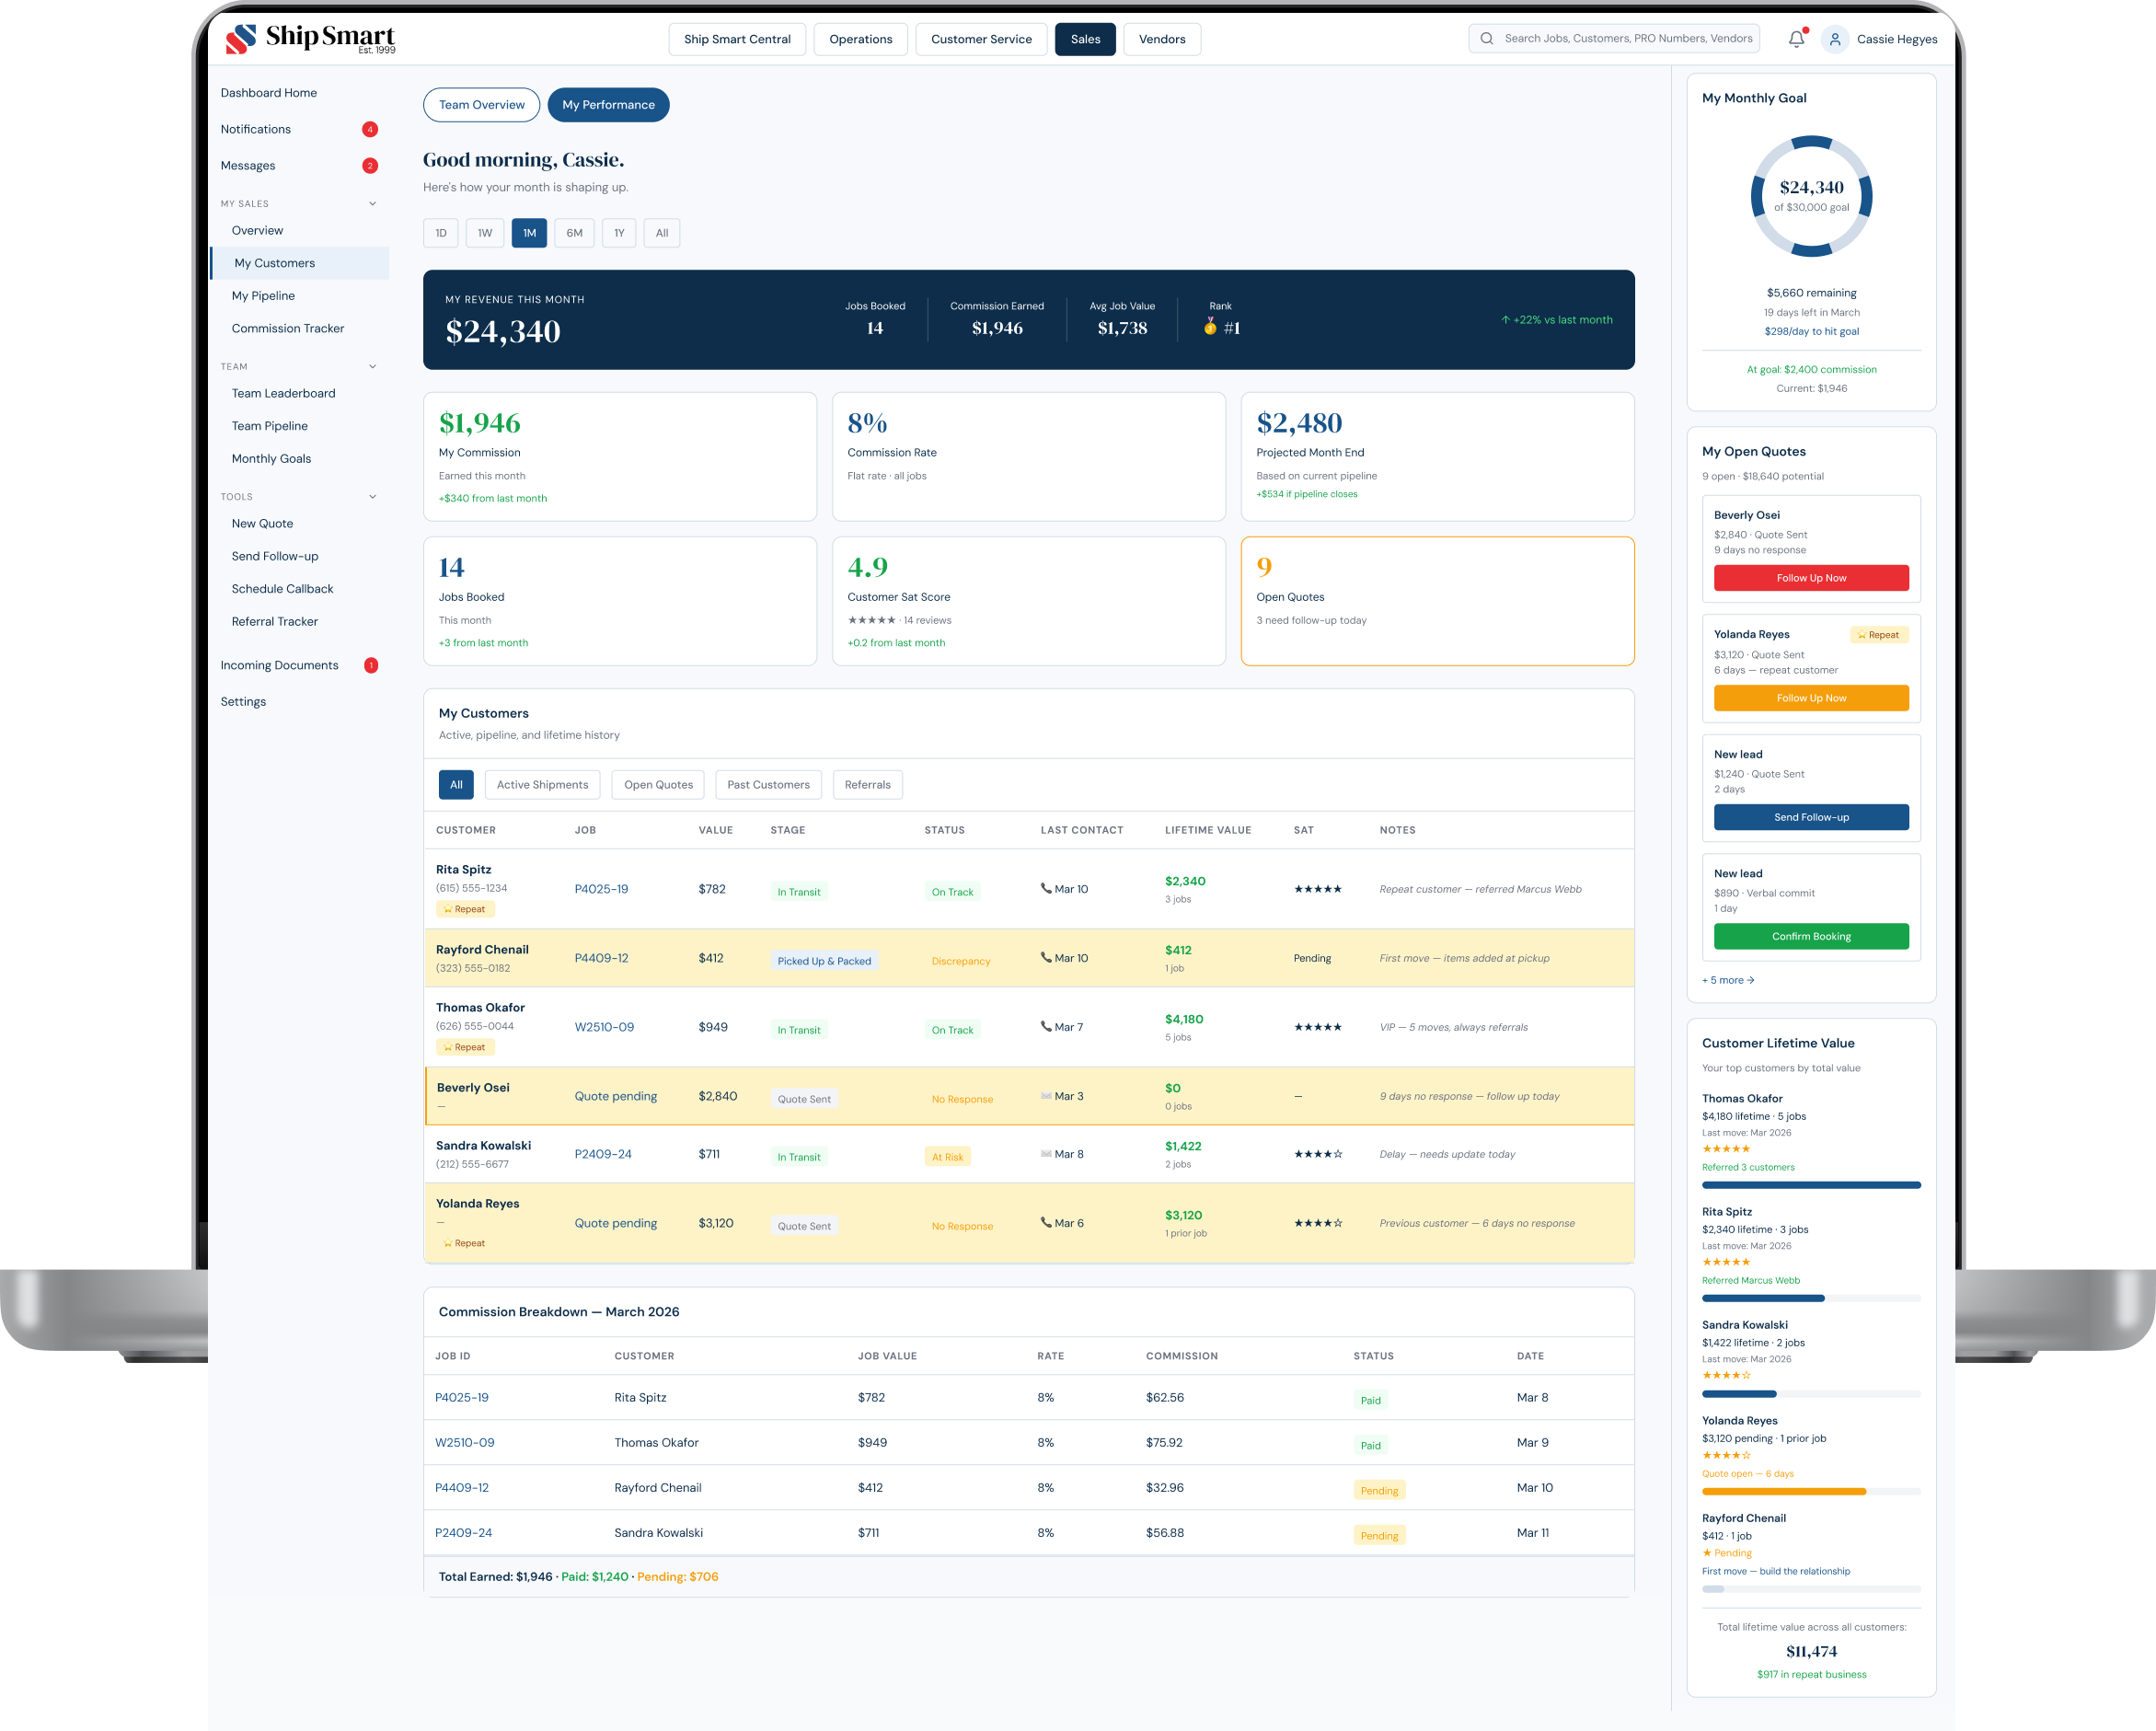2156x1731 pixels.
Task: Open Cassie Hegyes user avatar icon
Action: [1835, 39]
